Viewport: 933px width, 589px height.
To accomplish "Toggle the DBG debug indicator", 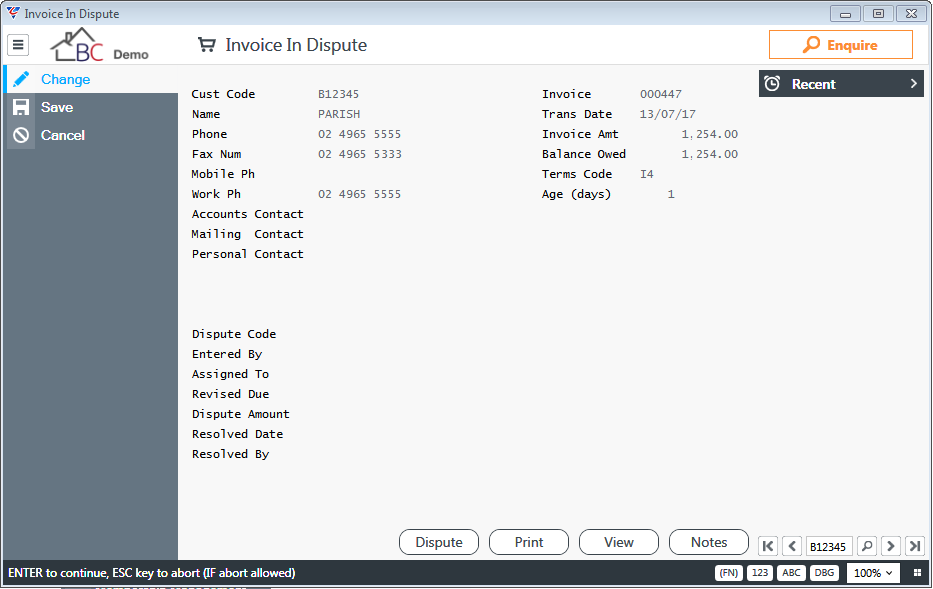I will [824, 573].
